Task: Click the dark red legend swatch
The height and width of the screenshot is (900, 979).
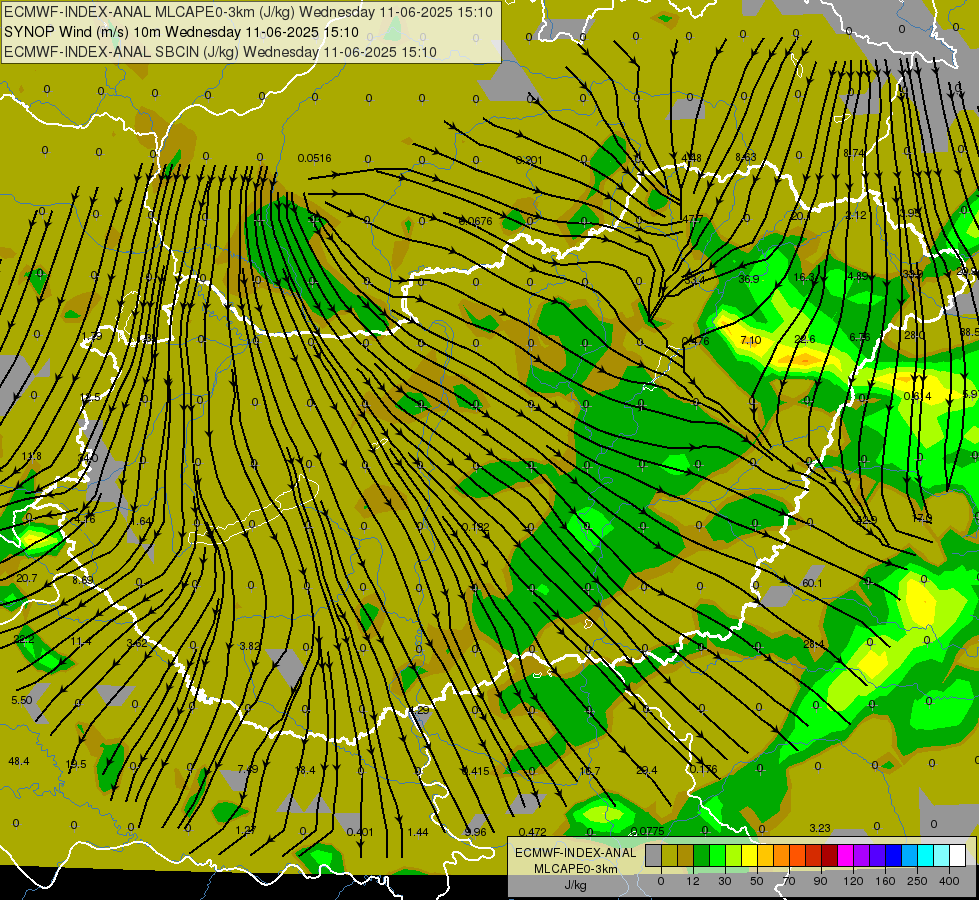Action: coord(829,856)
